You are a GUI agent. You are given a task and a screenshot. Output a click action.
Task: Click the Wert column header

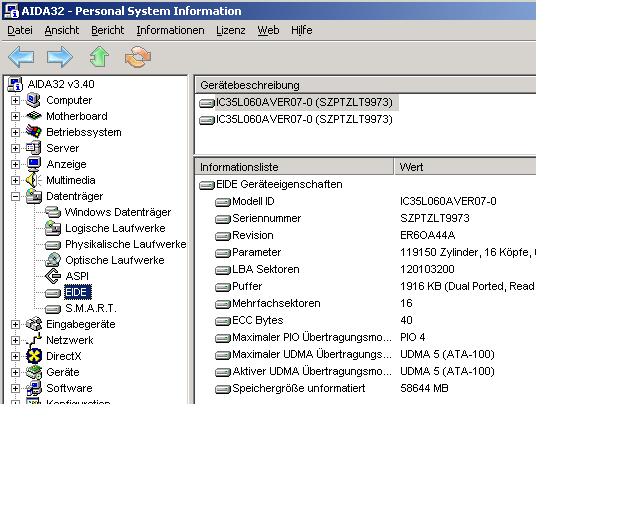pyautogui.click(x=465, y=167)
